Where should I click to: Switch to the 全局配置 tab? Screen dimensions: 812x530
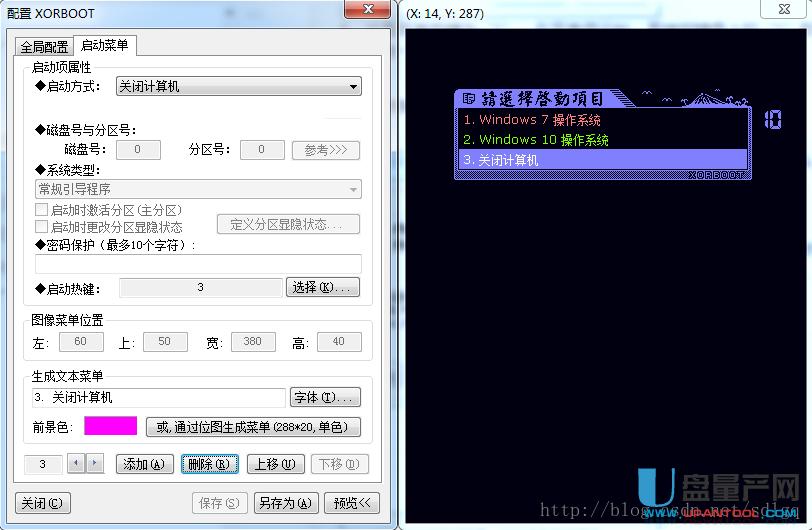point(45,47)
